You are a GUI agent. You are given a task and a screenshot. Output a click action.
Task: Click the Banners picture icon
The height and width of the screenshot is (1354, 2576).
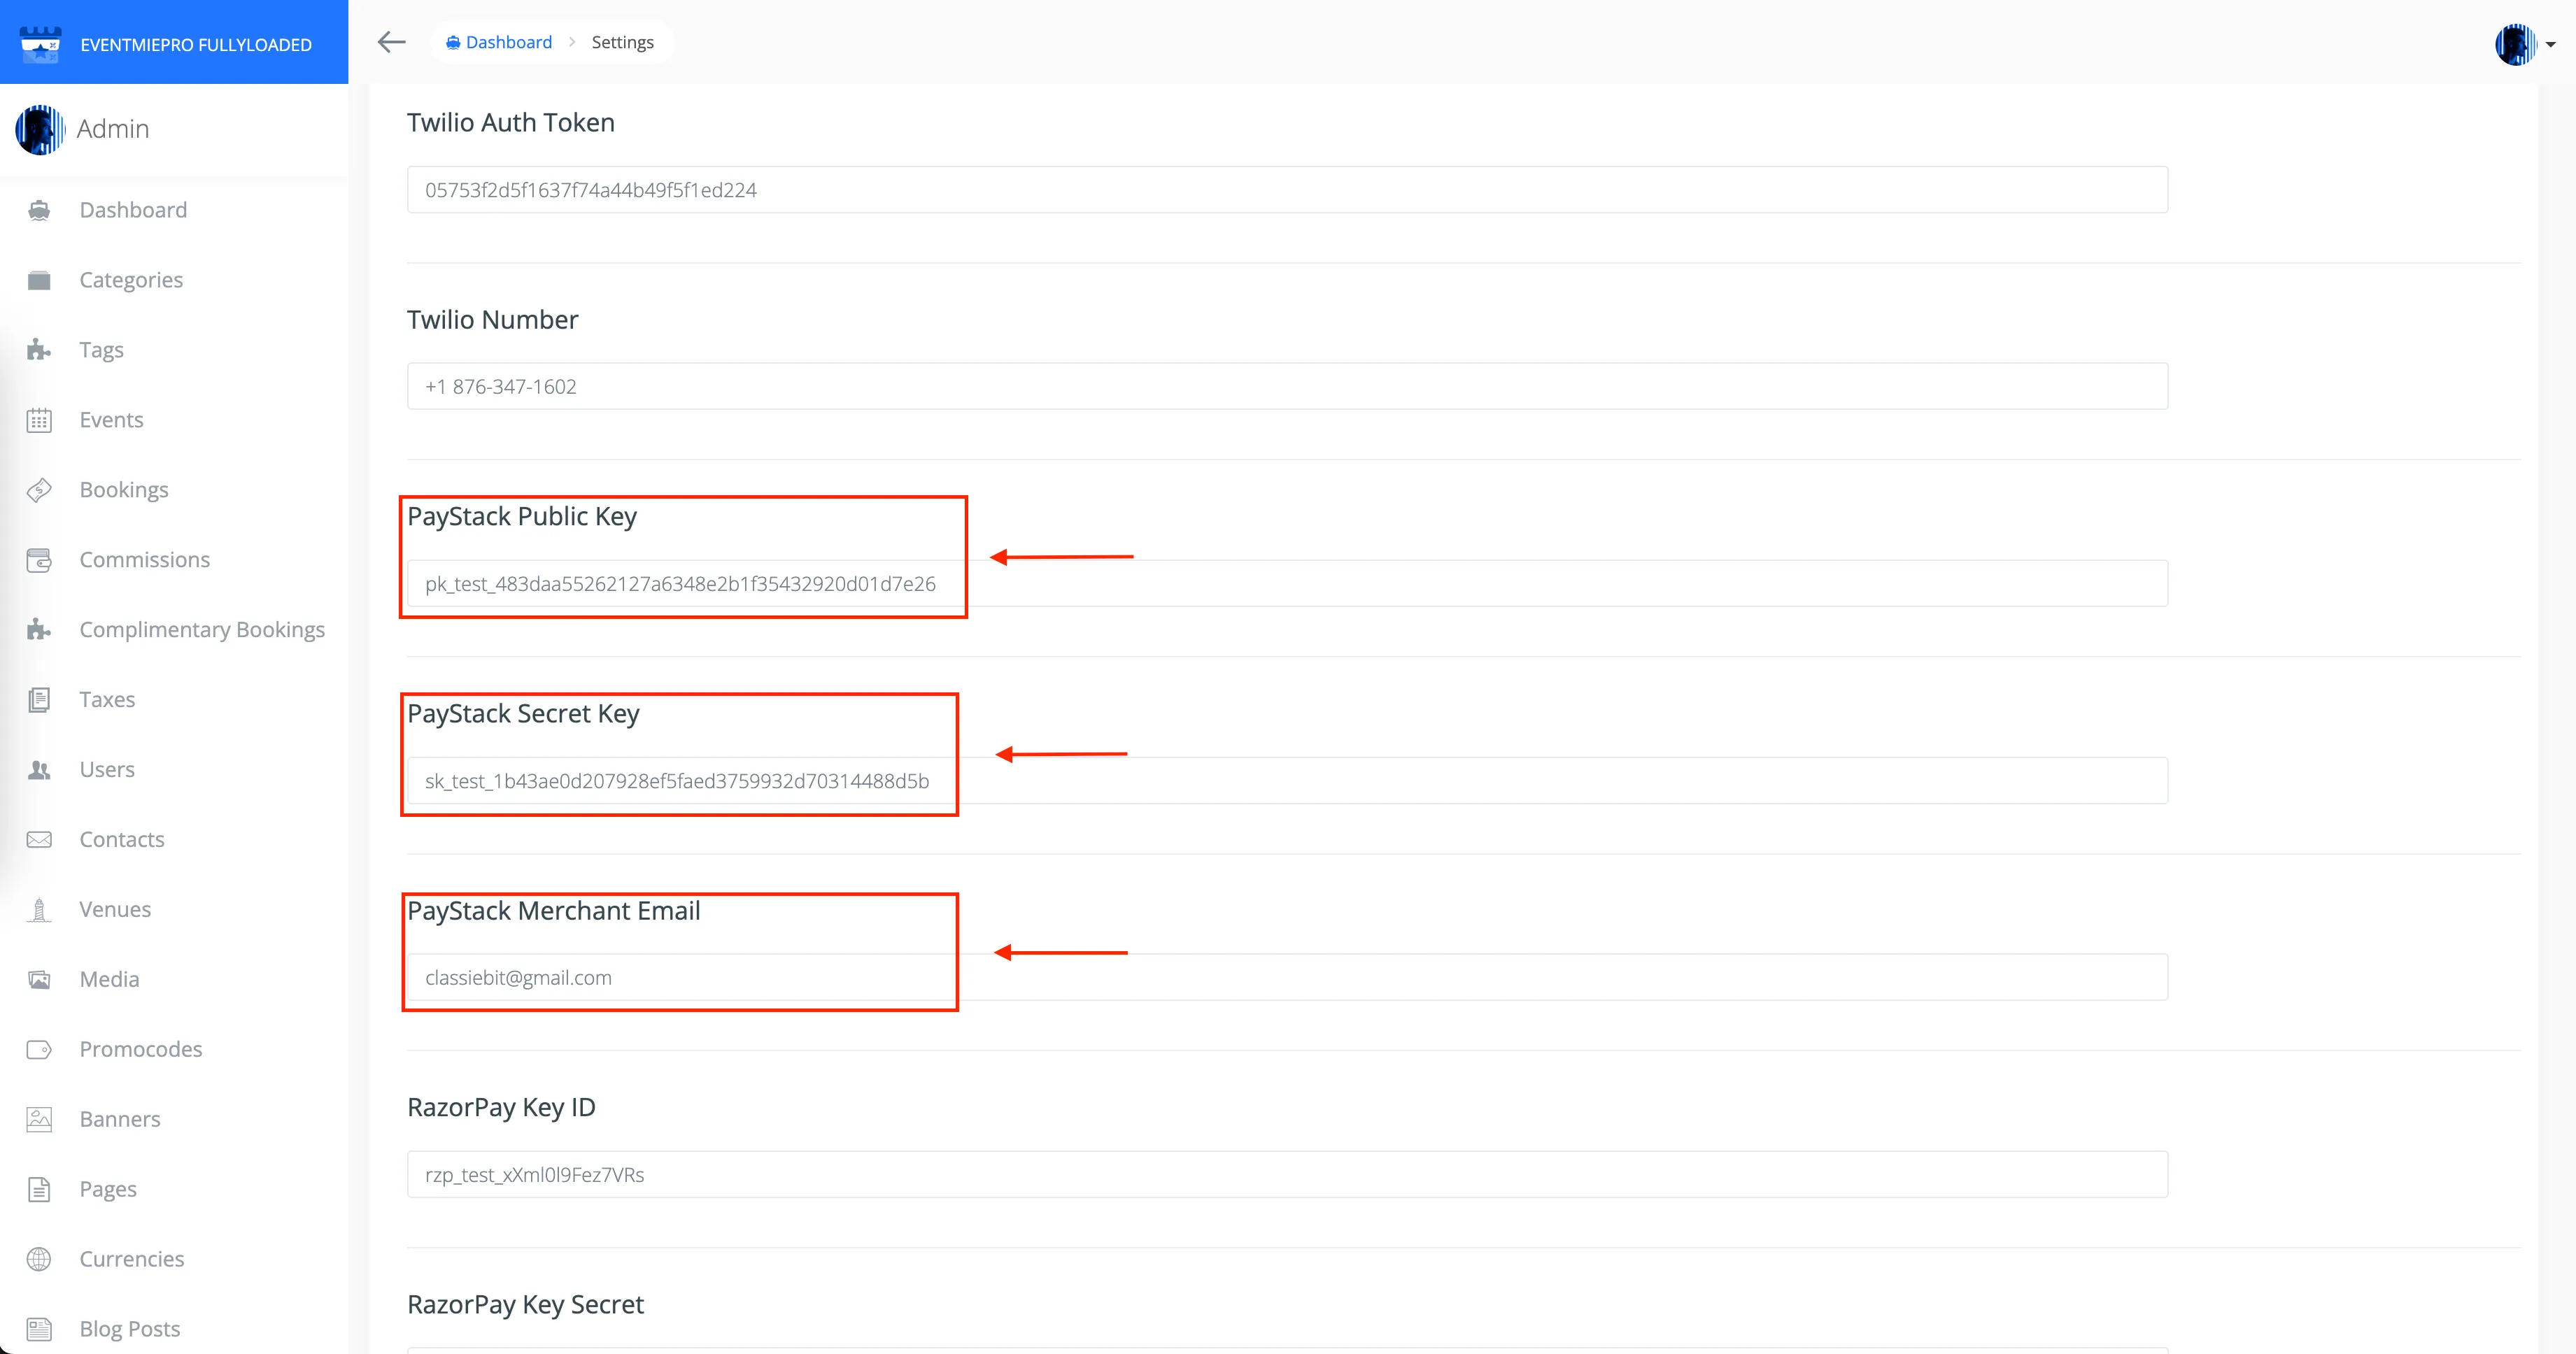pyautogui.click(x=39, y=1119)
